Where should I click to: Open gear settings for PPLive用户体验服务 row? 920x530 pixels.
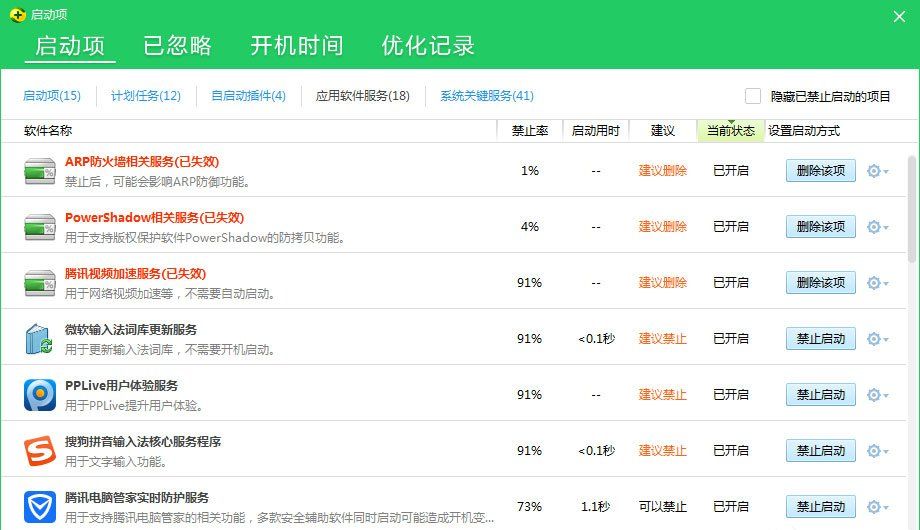[877, 395]
